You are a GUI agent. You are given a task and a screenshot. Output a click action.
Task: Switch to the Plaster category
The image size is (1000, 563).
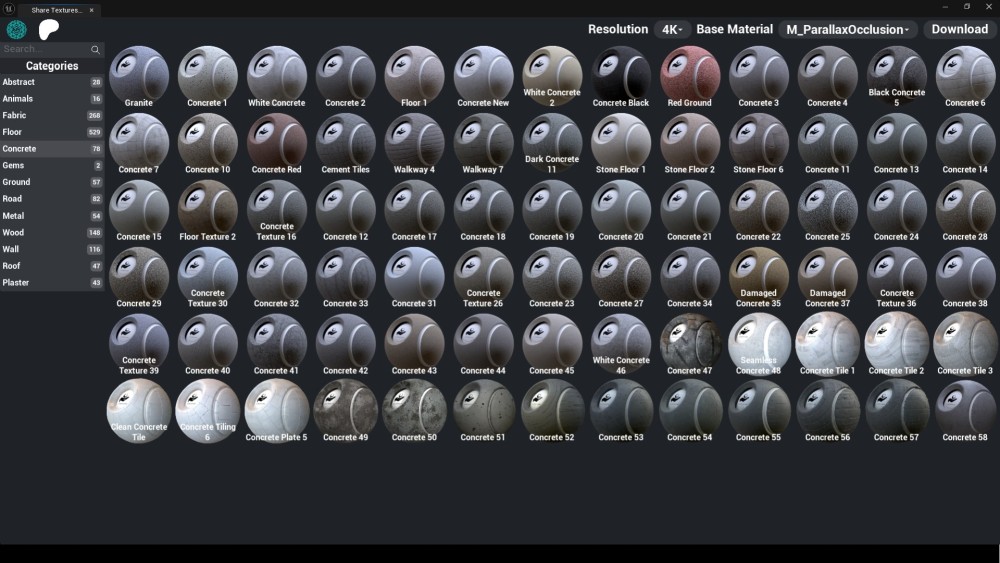[x=52, y=282]
